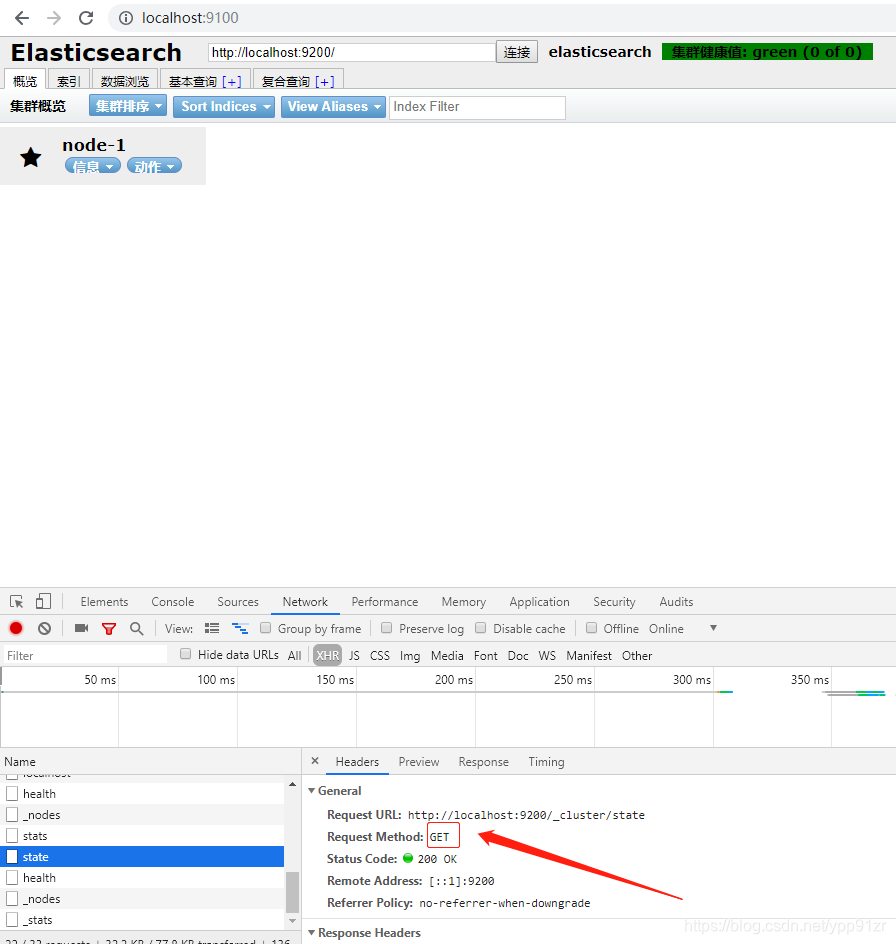Click scroll-up arrow of request list

292,784
